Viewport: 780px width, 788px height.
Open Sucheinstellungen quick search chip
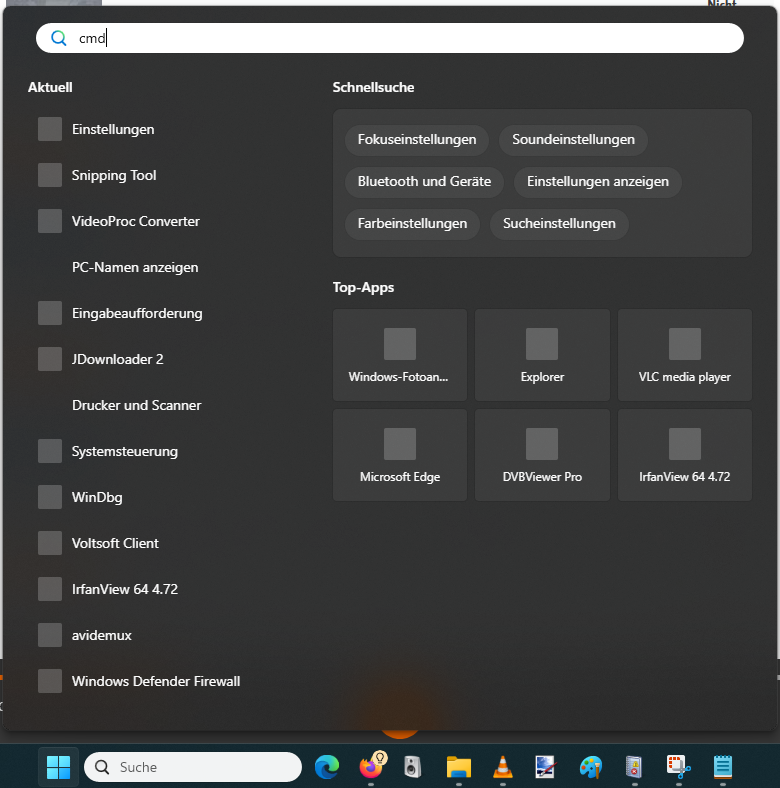tap(559, 224)
